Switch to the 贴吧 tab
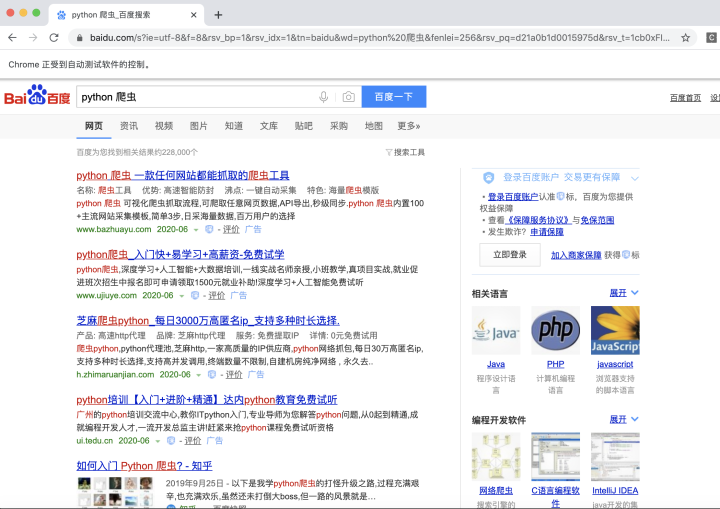Image resolution: width=720 pixels, height=509 pixels. pos(304,126)
